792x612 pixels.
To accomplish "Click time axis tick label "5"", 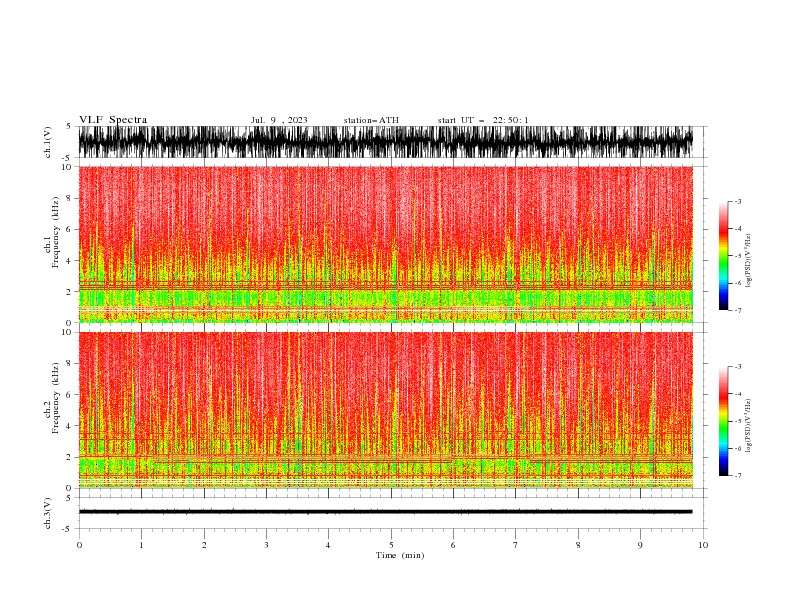I will [x=391, y=545].
